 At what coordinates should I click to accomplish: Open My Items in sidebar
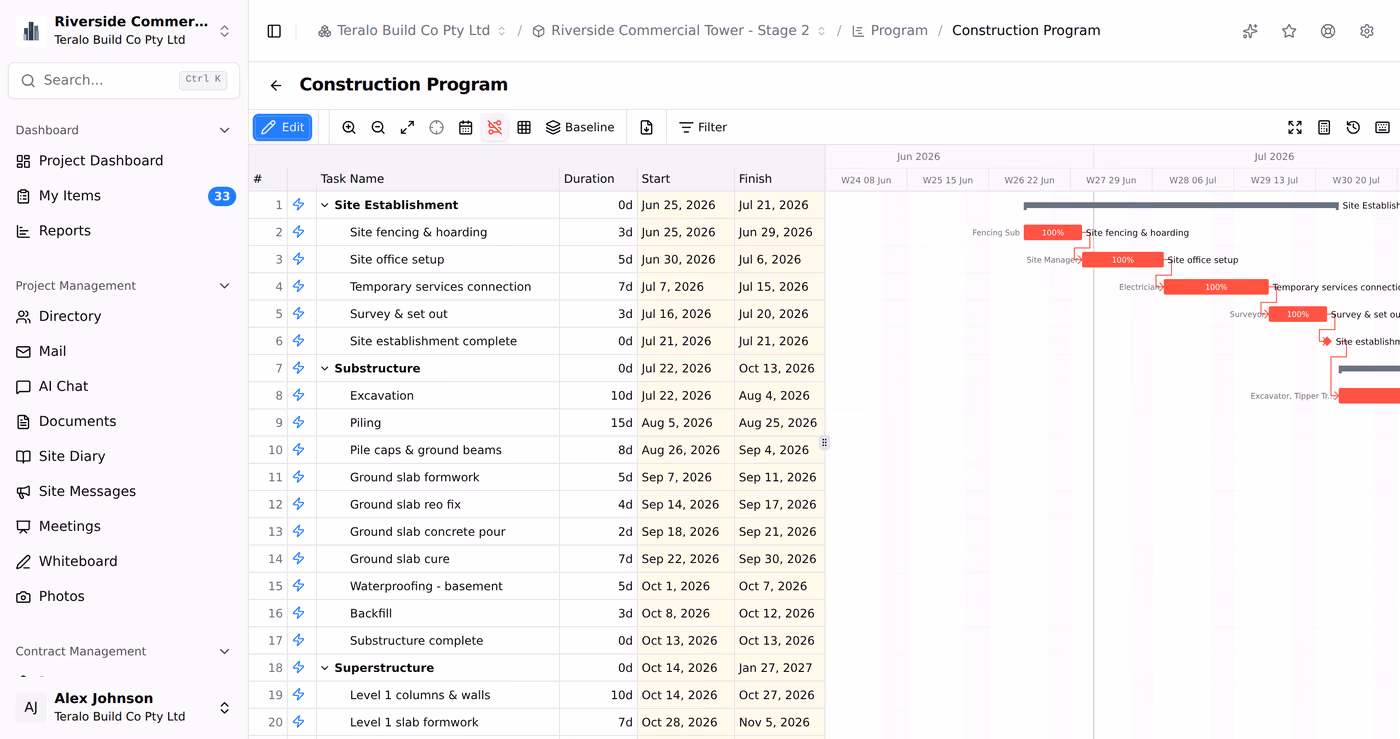coord(124,196)
